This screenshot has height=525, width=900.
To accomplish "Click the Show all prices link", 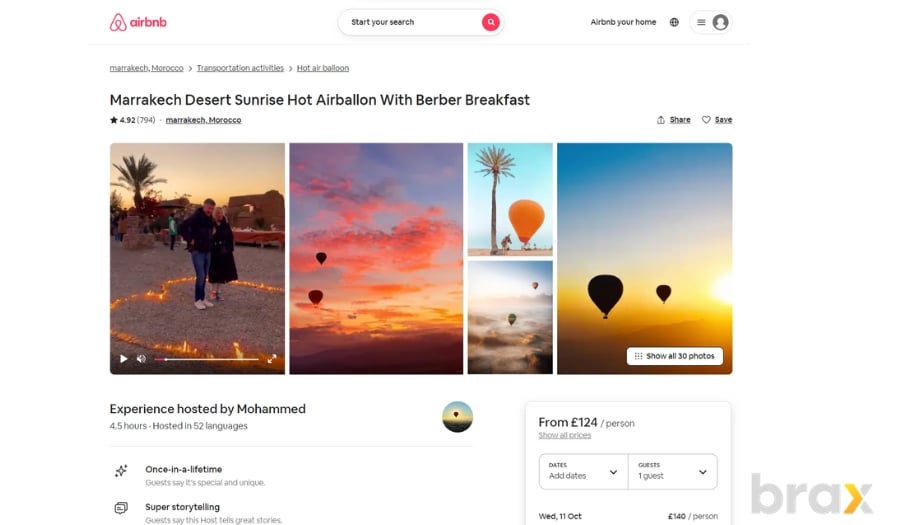I will [x=564, y=435].
